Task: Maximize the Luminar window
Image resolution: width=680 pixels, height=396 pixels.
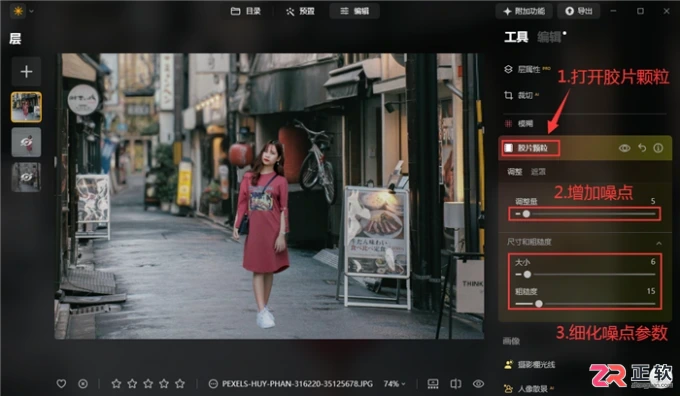Action: click(640, 11)
